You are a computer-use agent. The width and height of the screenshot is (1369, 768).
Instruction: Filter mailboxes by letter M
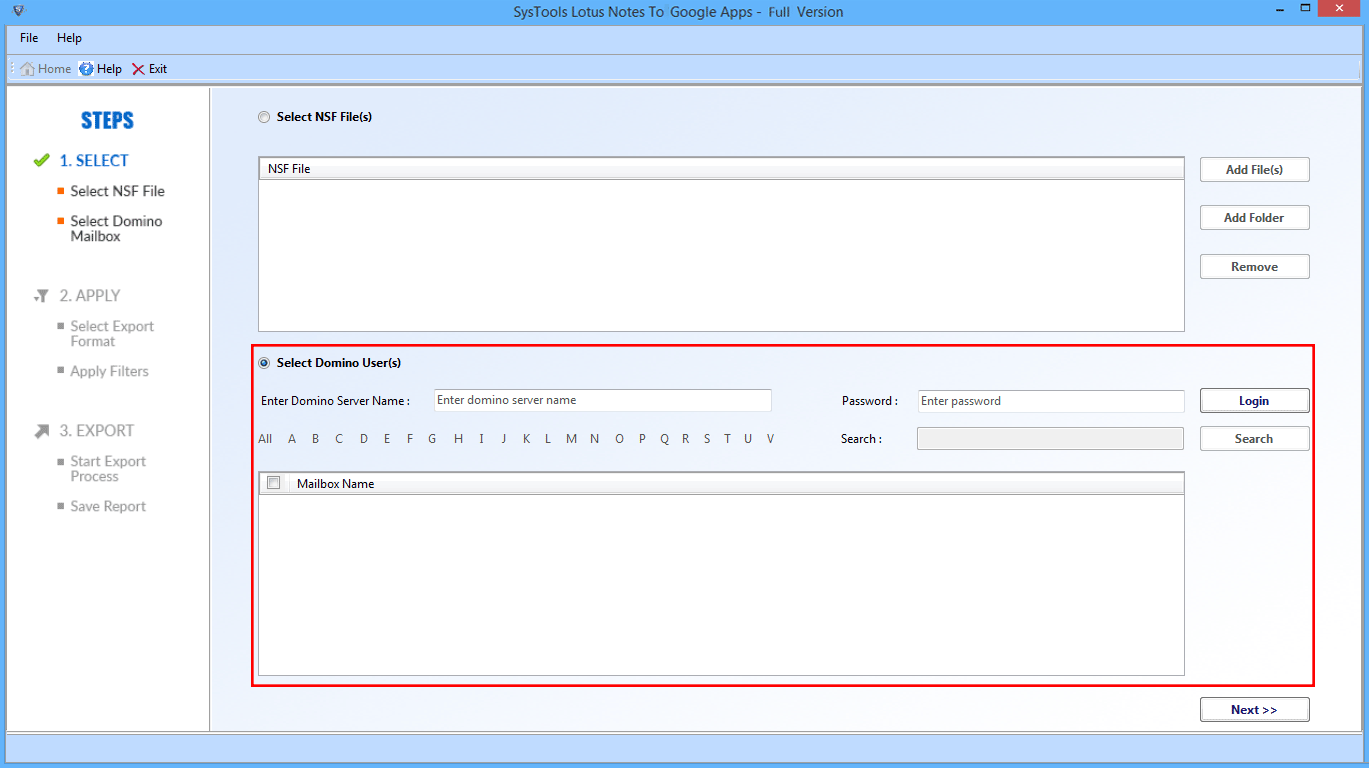571,439
